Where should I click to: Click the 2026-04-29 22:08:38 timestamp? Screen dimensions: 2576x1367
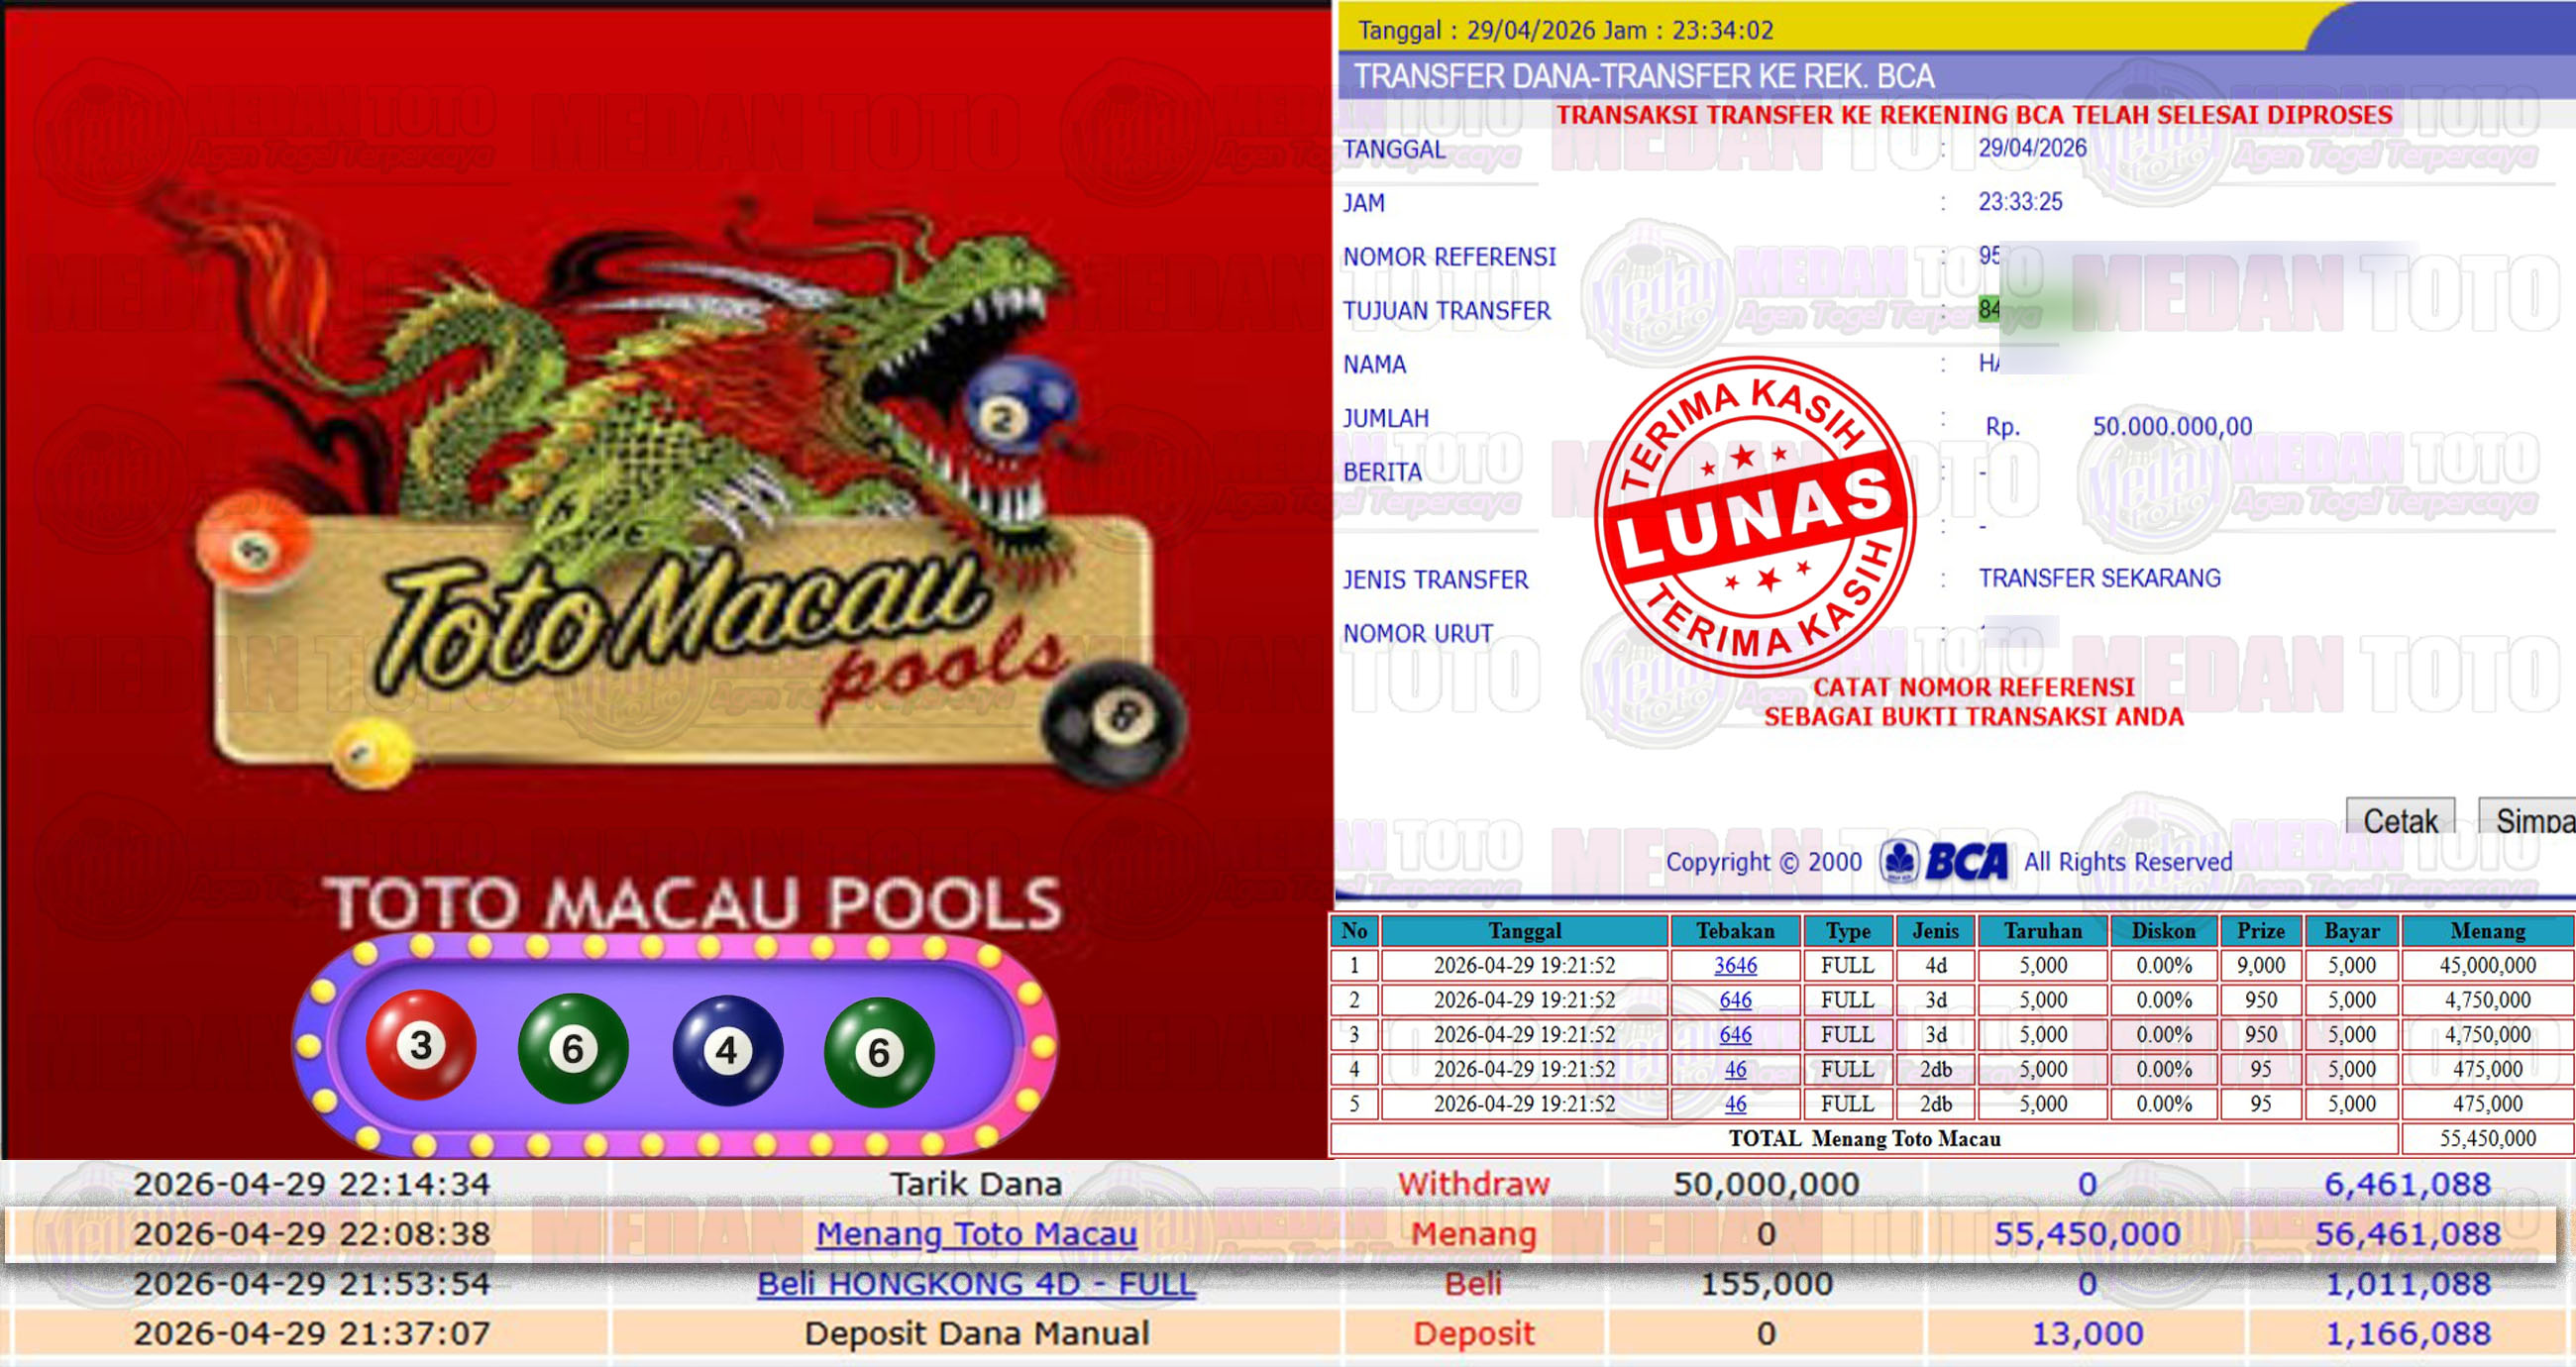point(312,1234)
